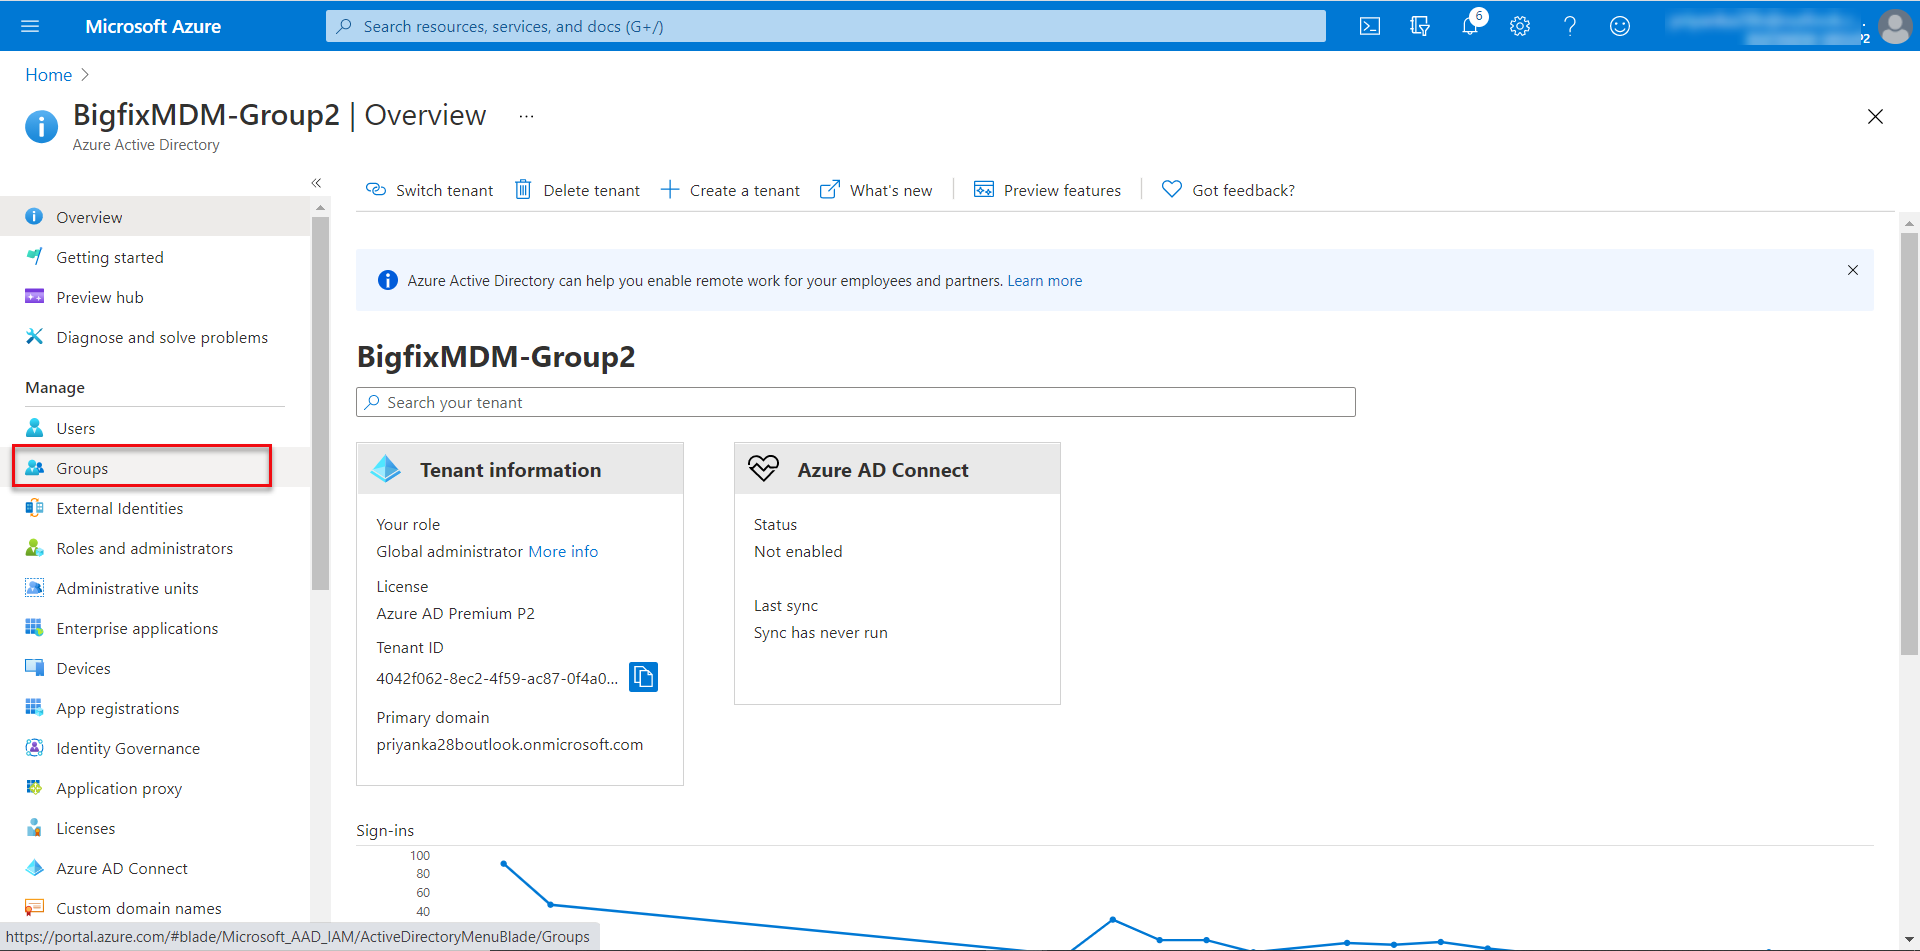Copy the Tenant ID to clipboard
Viewport: 1920px width, 951px height.
643,677
